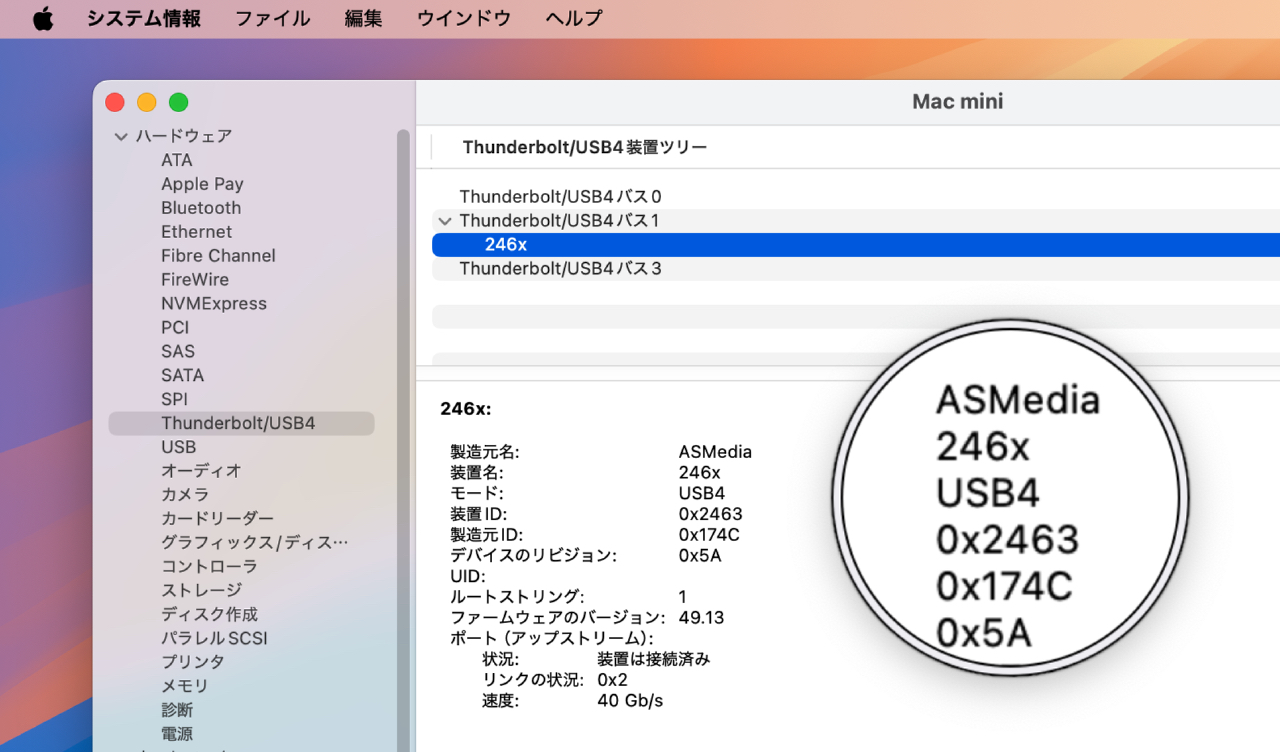Select PCI in the sidebar
This screenshot has height=752, width=1280.
point(175,328)
